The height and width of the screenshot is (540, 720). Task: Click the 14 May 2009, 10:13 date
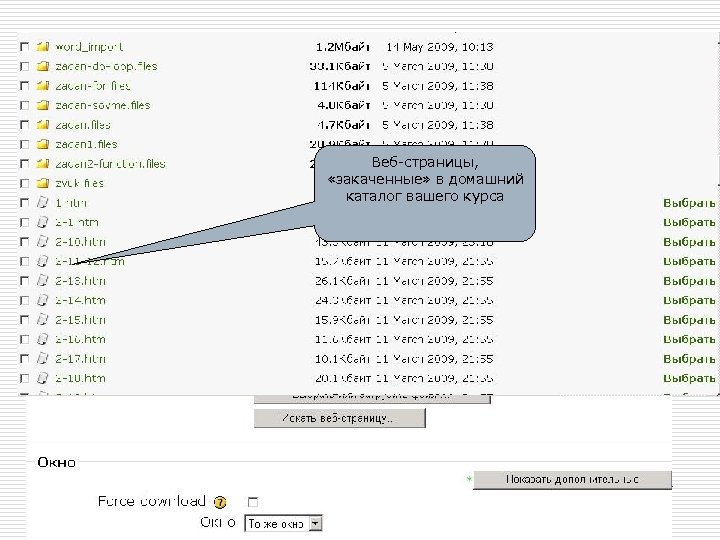tap(439, 47)
